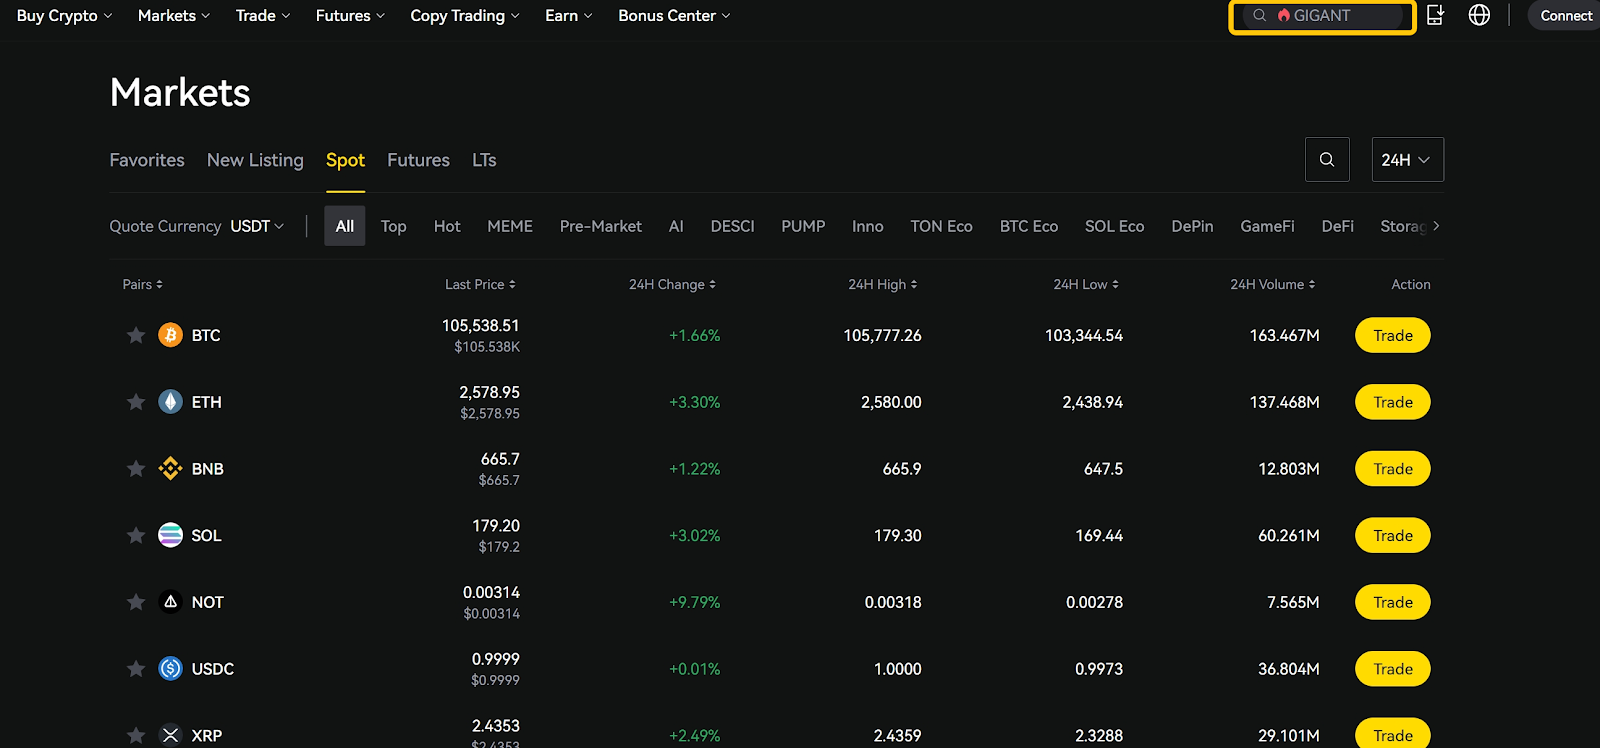Click the Bitcoin coin icon

170,335
